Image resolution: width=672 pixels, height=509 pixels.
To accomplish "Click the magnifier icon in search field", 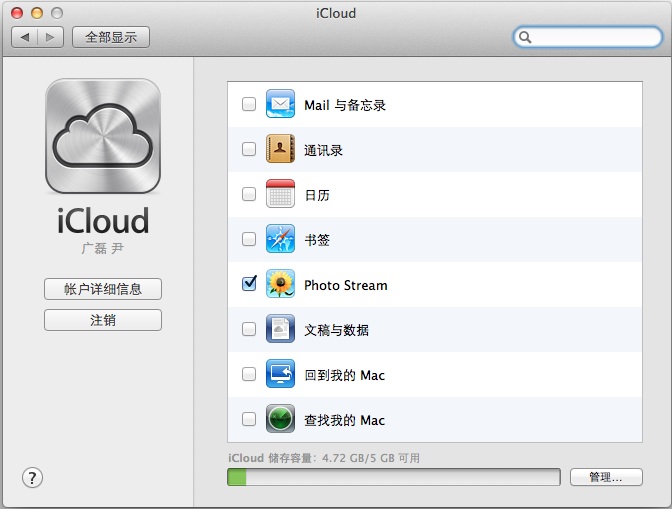I will click(x=525, y=37).
